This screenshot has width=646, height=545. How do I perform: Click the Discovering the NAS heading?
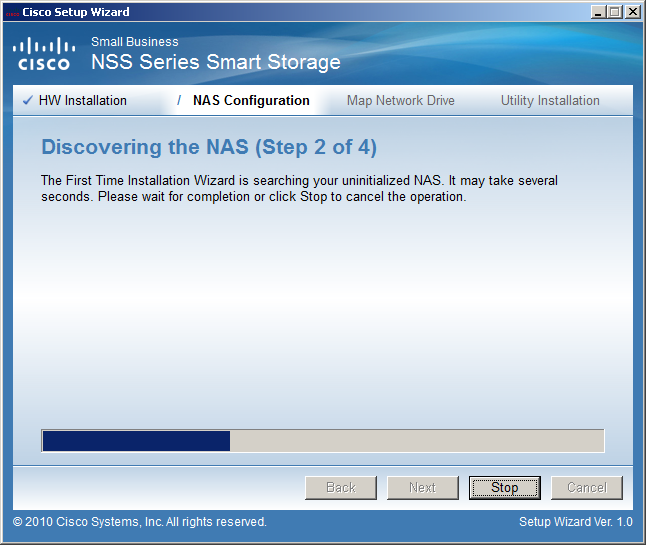pyautogui.click(x=209, y=147)
